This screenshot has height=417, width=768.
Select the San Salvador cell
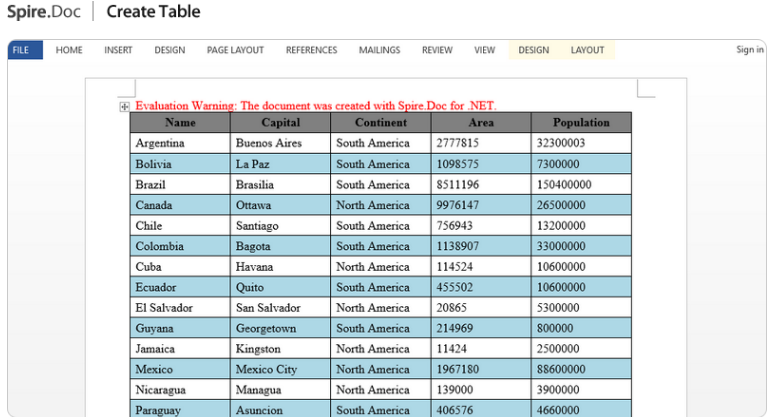point(281,308)
